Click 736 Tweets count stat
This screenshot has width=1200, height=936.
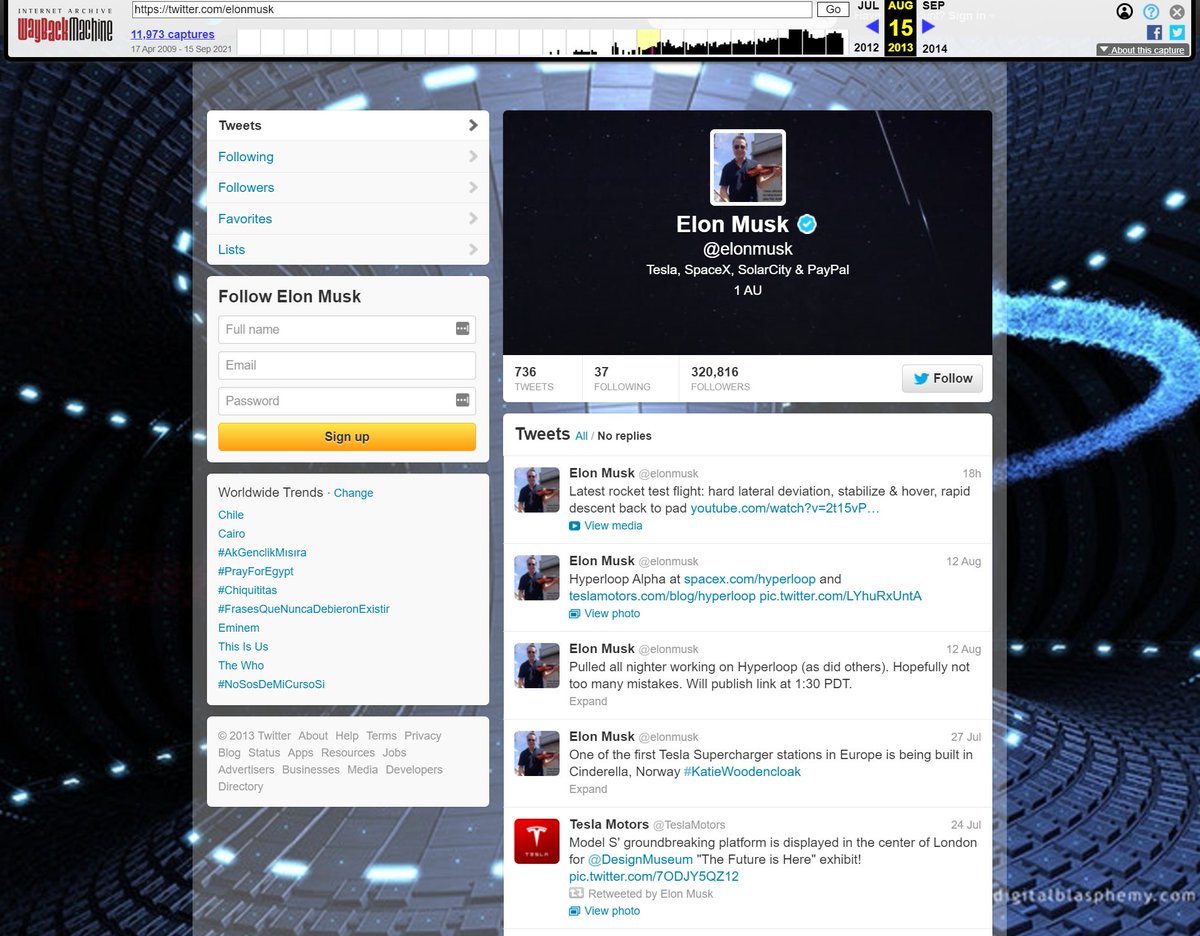(x=534, y=378)
